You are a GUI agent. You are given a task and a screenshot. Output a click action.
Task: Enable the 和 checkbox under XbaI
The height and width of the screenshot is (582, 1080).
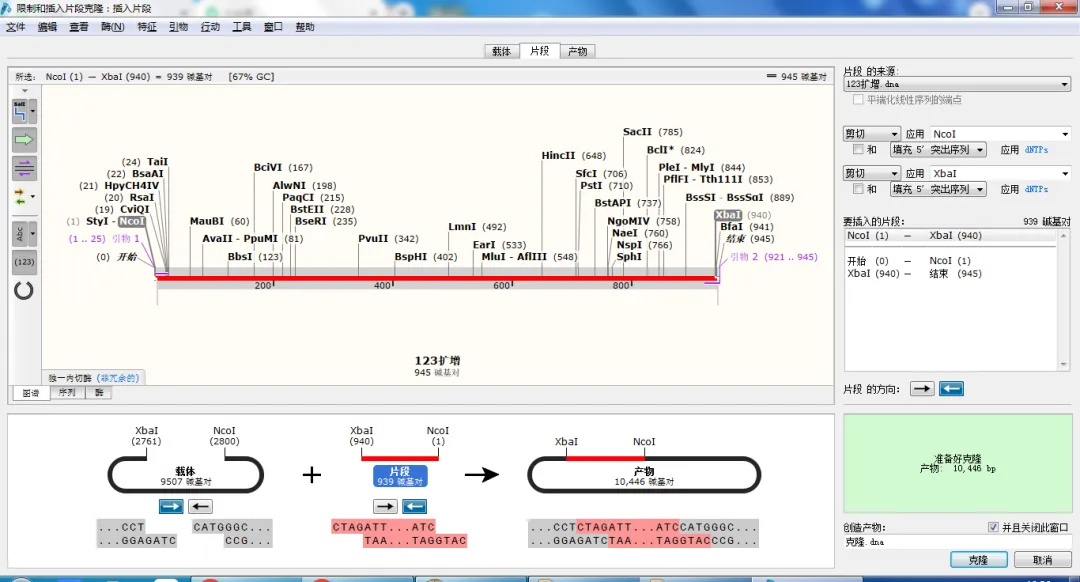point(857,189)
